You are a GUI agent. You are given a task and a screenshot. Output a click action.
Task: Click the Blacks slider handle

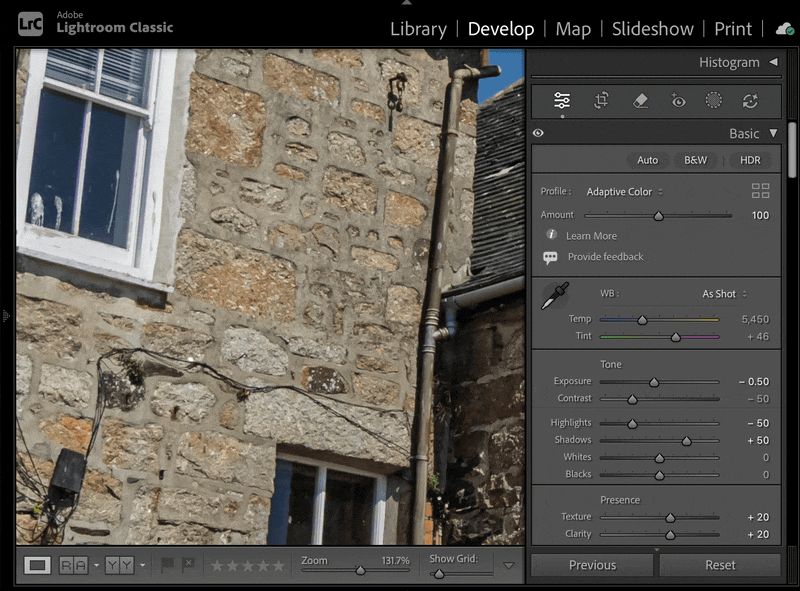click(x=659, y=475)
